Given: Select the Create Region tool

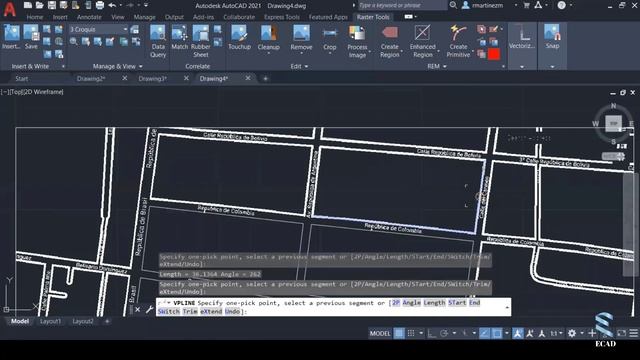Looking at the screenshot, I should pos(389,41).
